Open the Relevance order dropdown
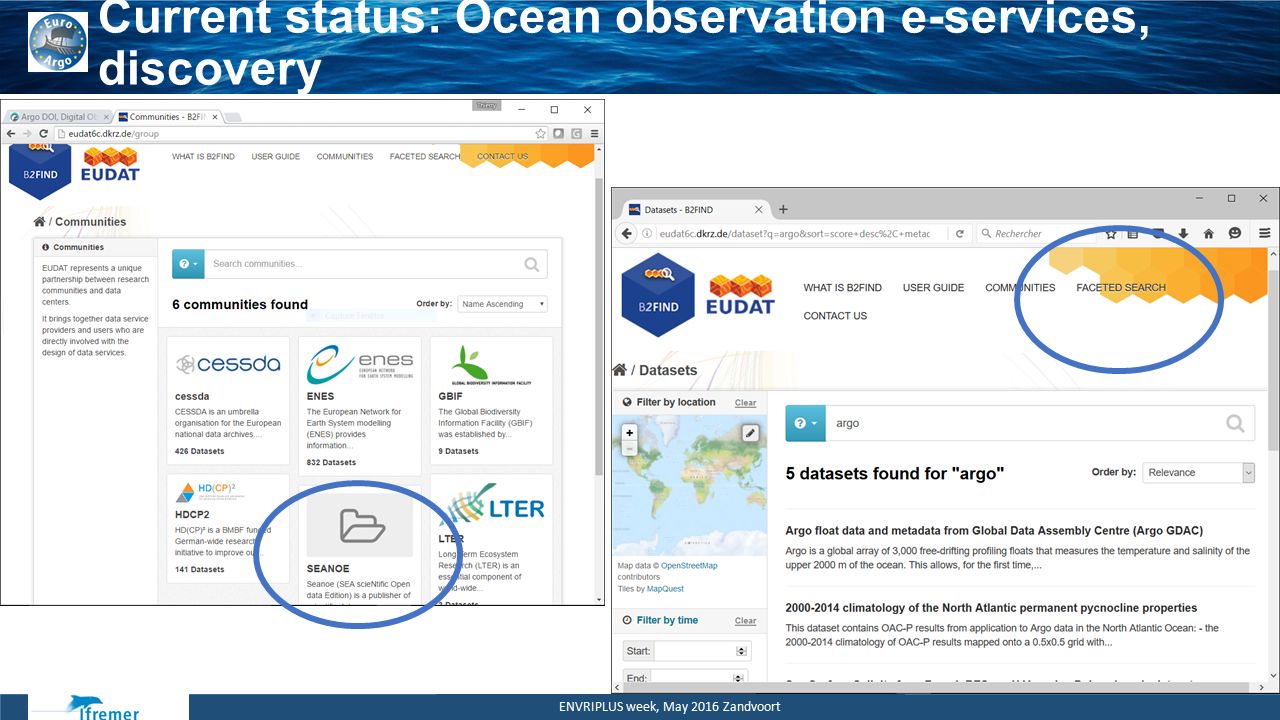This screenshot has height=720, width=1280. pos(1198,473)
